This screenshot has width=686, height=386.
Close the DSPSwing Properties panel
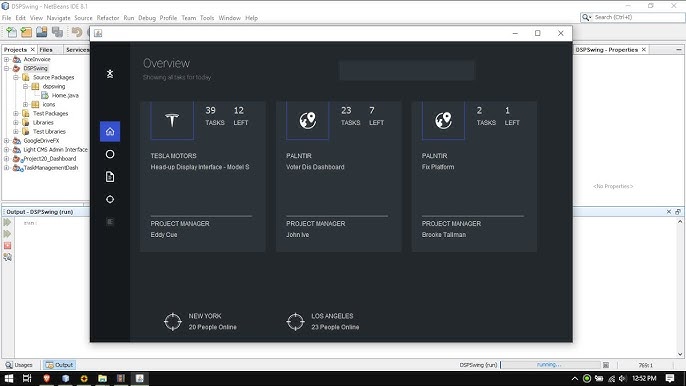(x=644, y=50)
